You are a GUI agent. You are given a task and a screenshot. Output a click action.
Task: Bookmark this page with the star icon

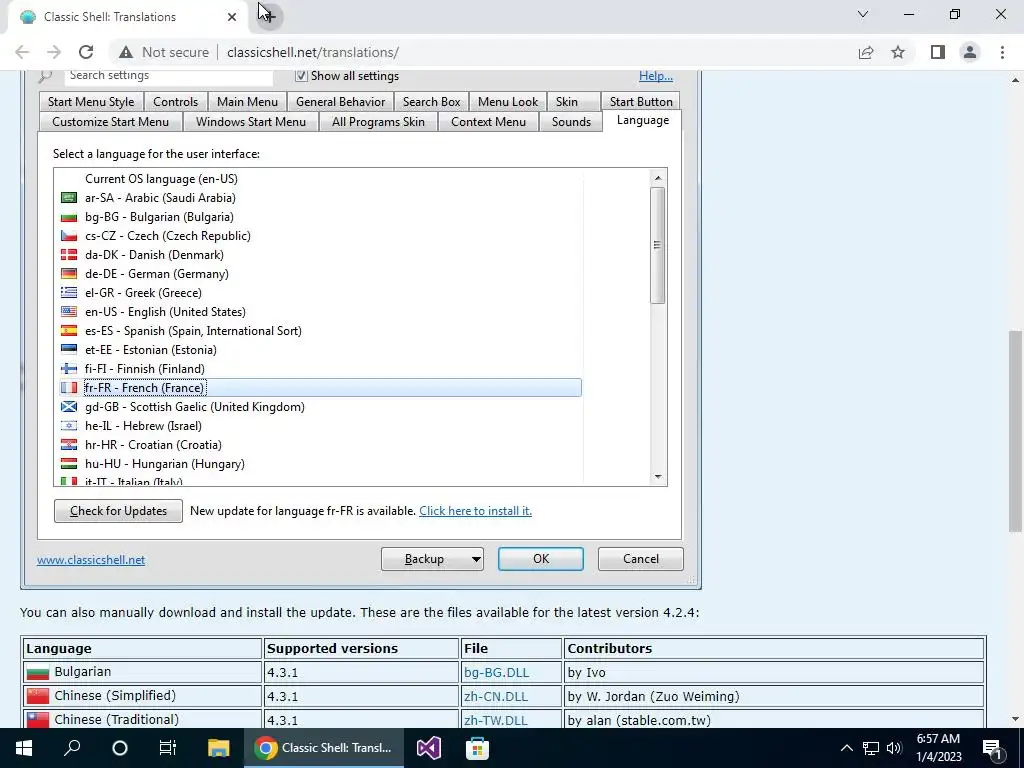coord(898,52)
